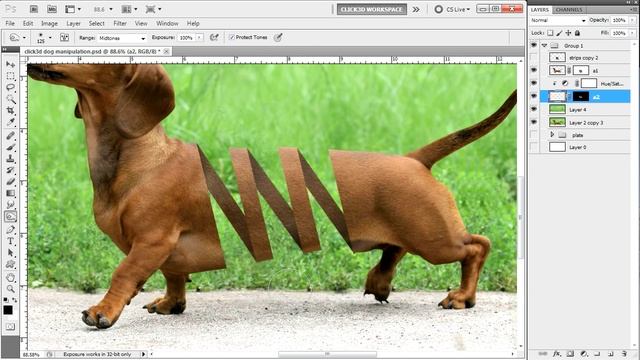
Task: Select the Clone Stamp tool
Action: click(11, 159)
